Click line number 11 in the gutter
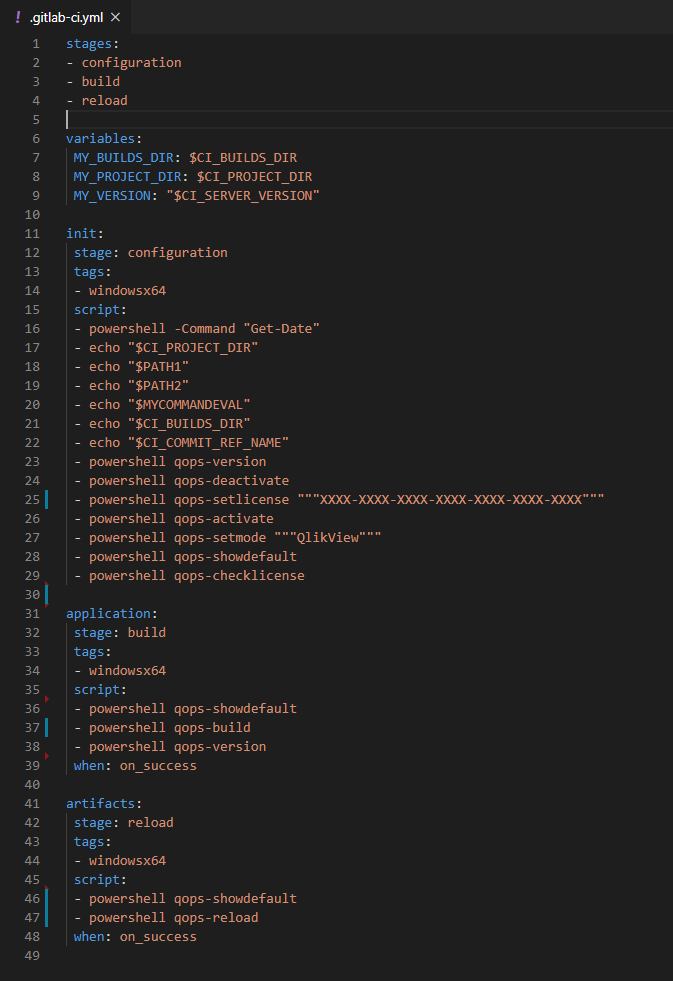 32,233
